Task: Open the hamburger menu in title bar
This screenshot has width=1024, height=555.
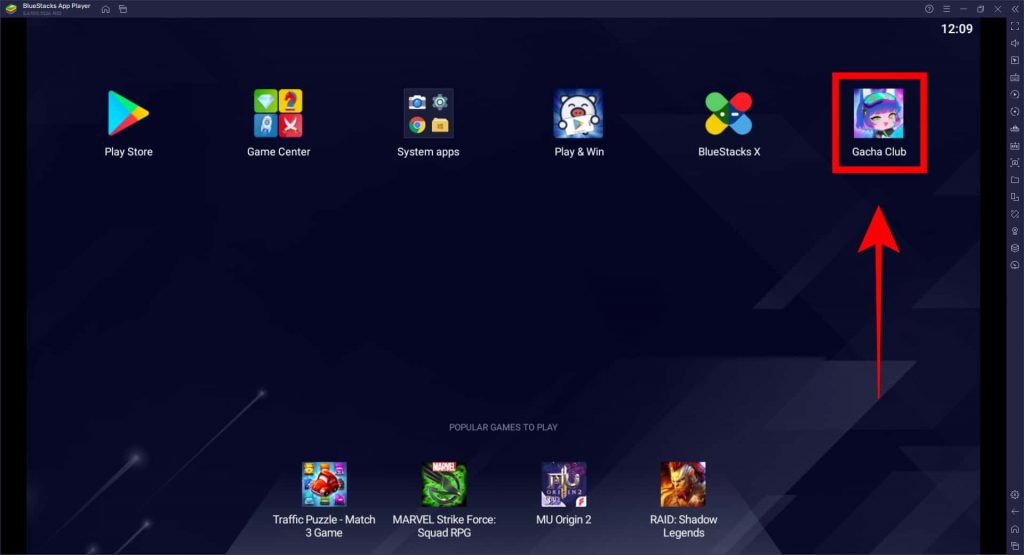Action: coord(946,9)
